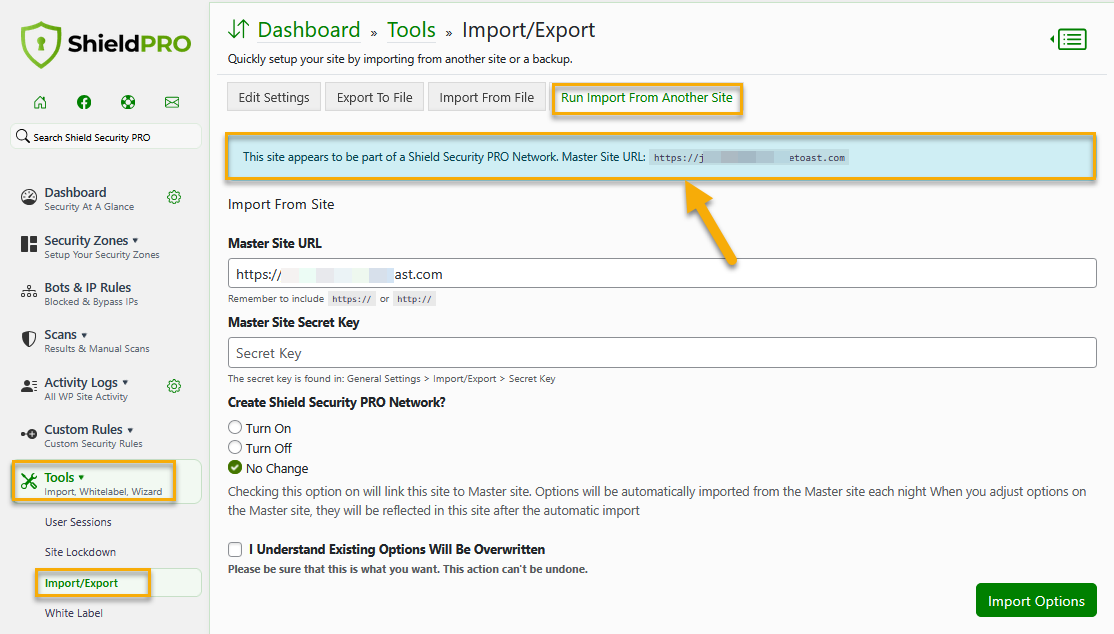The width and height of the screenshot is (1114, 634).
Task: Click the Security Zones grid icon
Action: point(28,245)
